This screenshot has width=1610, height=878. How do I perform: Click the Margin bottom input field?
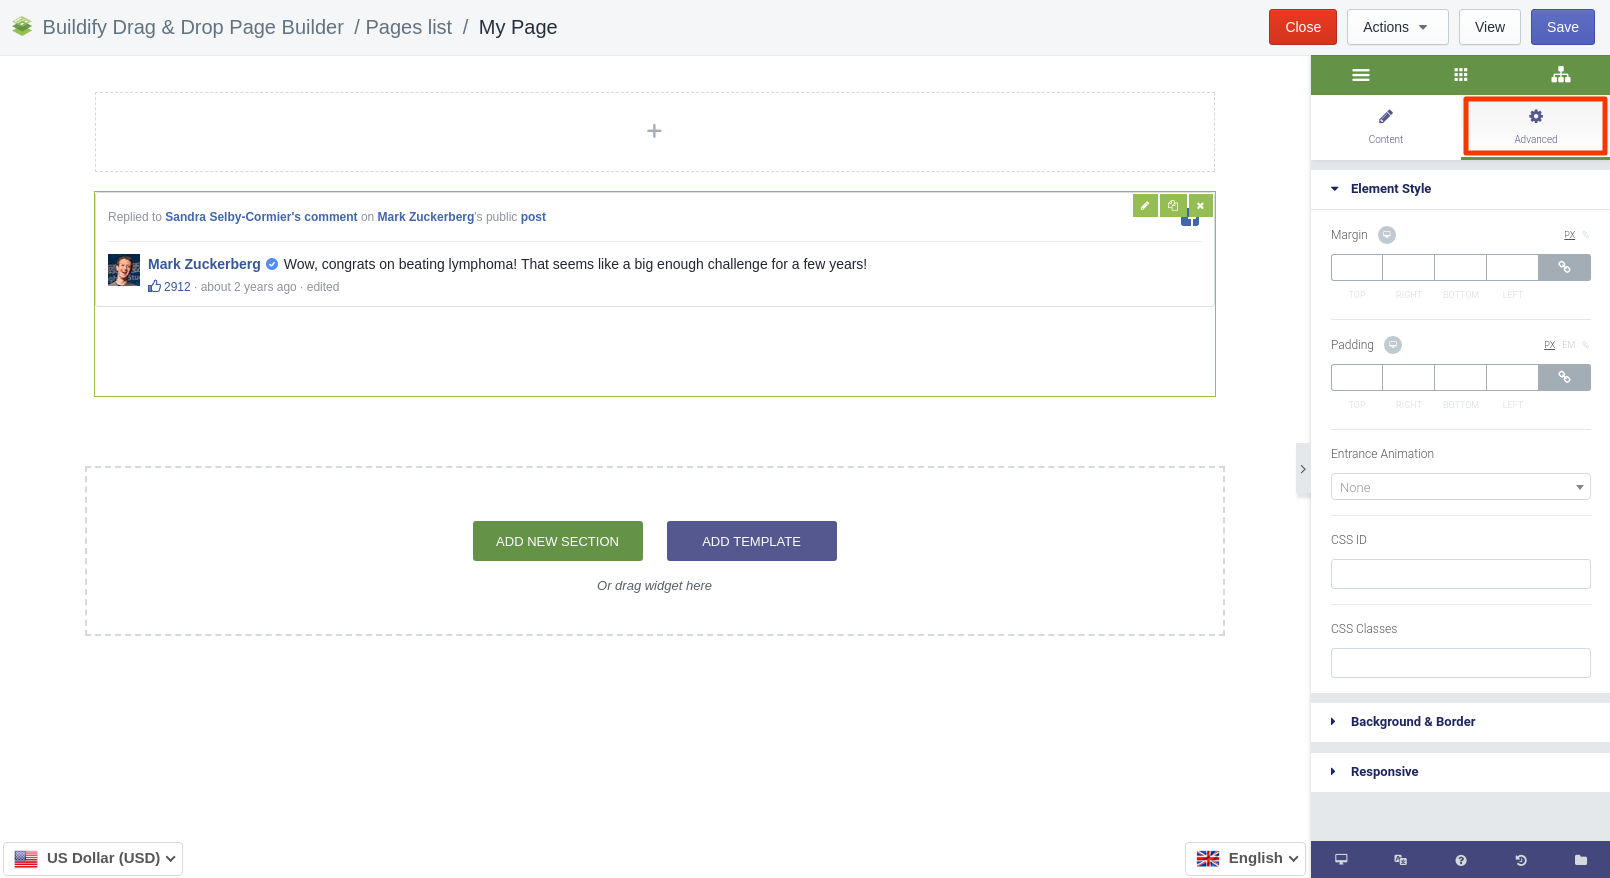tap(1461, 267)
